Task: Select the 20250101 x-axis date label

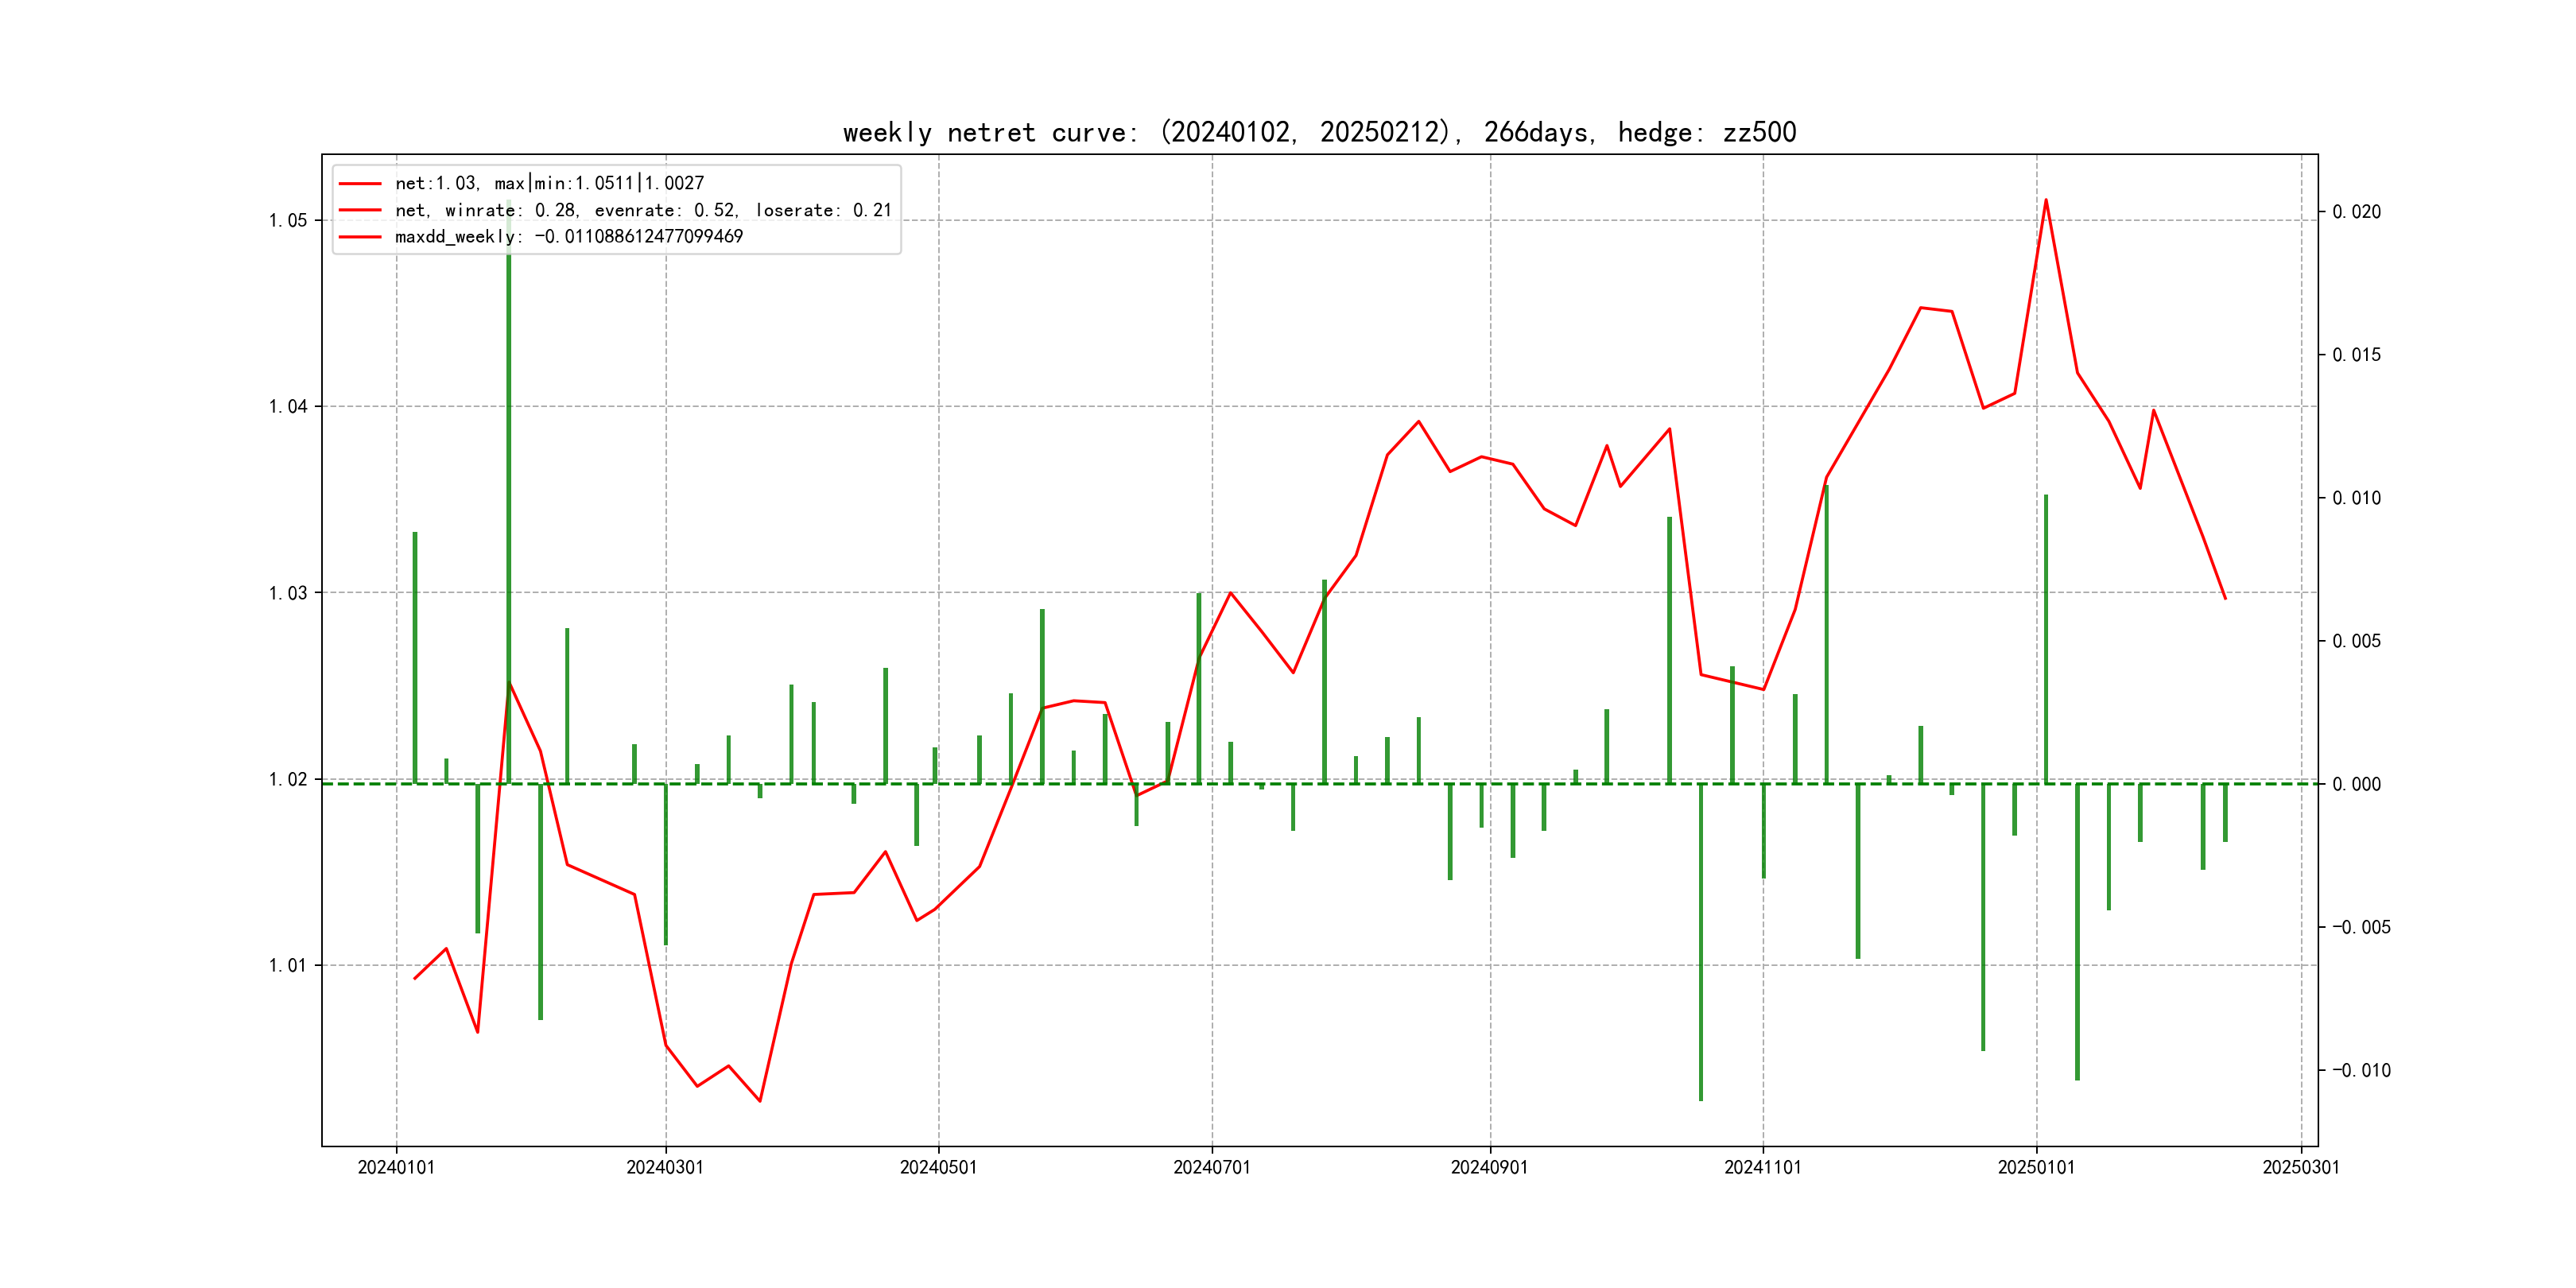Action: coord(2036,1167)
